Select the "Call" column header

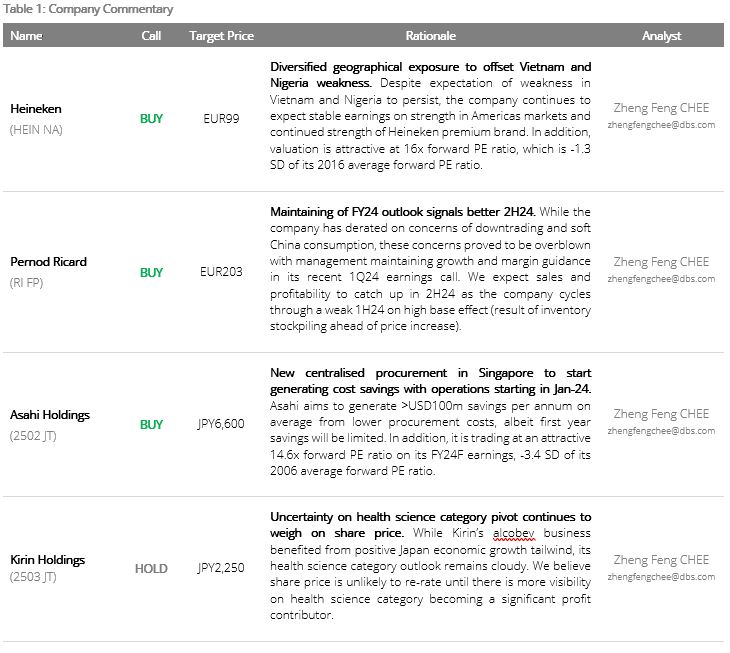151,36
